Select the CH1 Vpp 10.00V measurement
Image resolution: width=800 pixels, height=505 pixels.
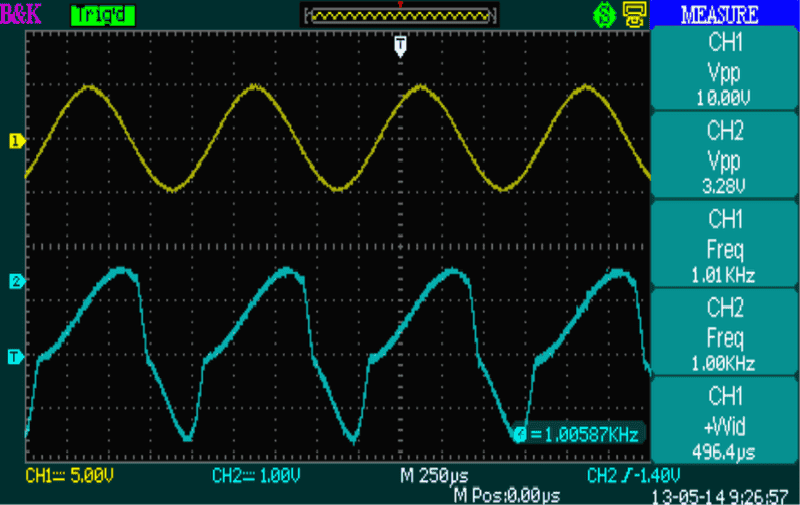pos(724,69)
